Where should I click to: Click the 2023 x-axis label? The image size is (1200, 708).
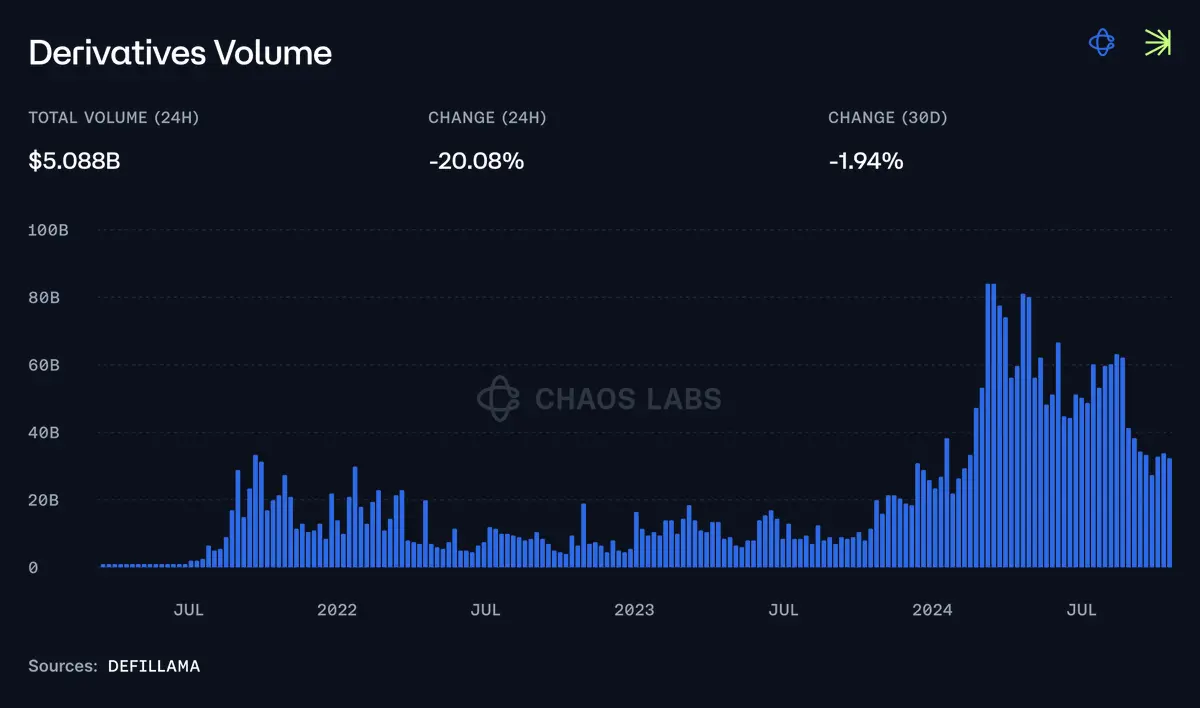pos(634,610)
